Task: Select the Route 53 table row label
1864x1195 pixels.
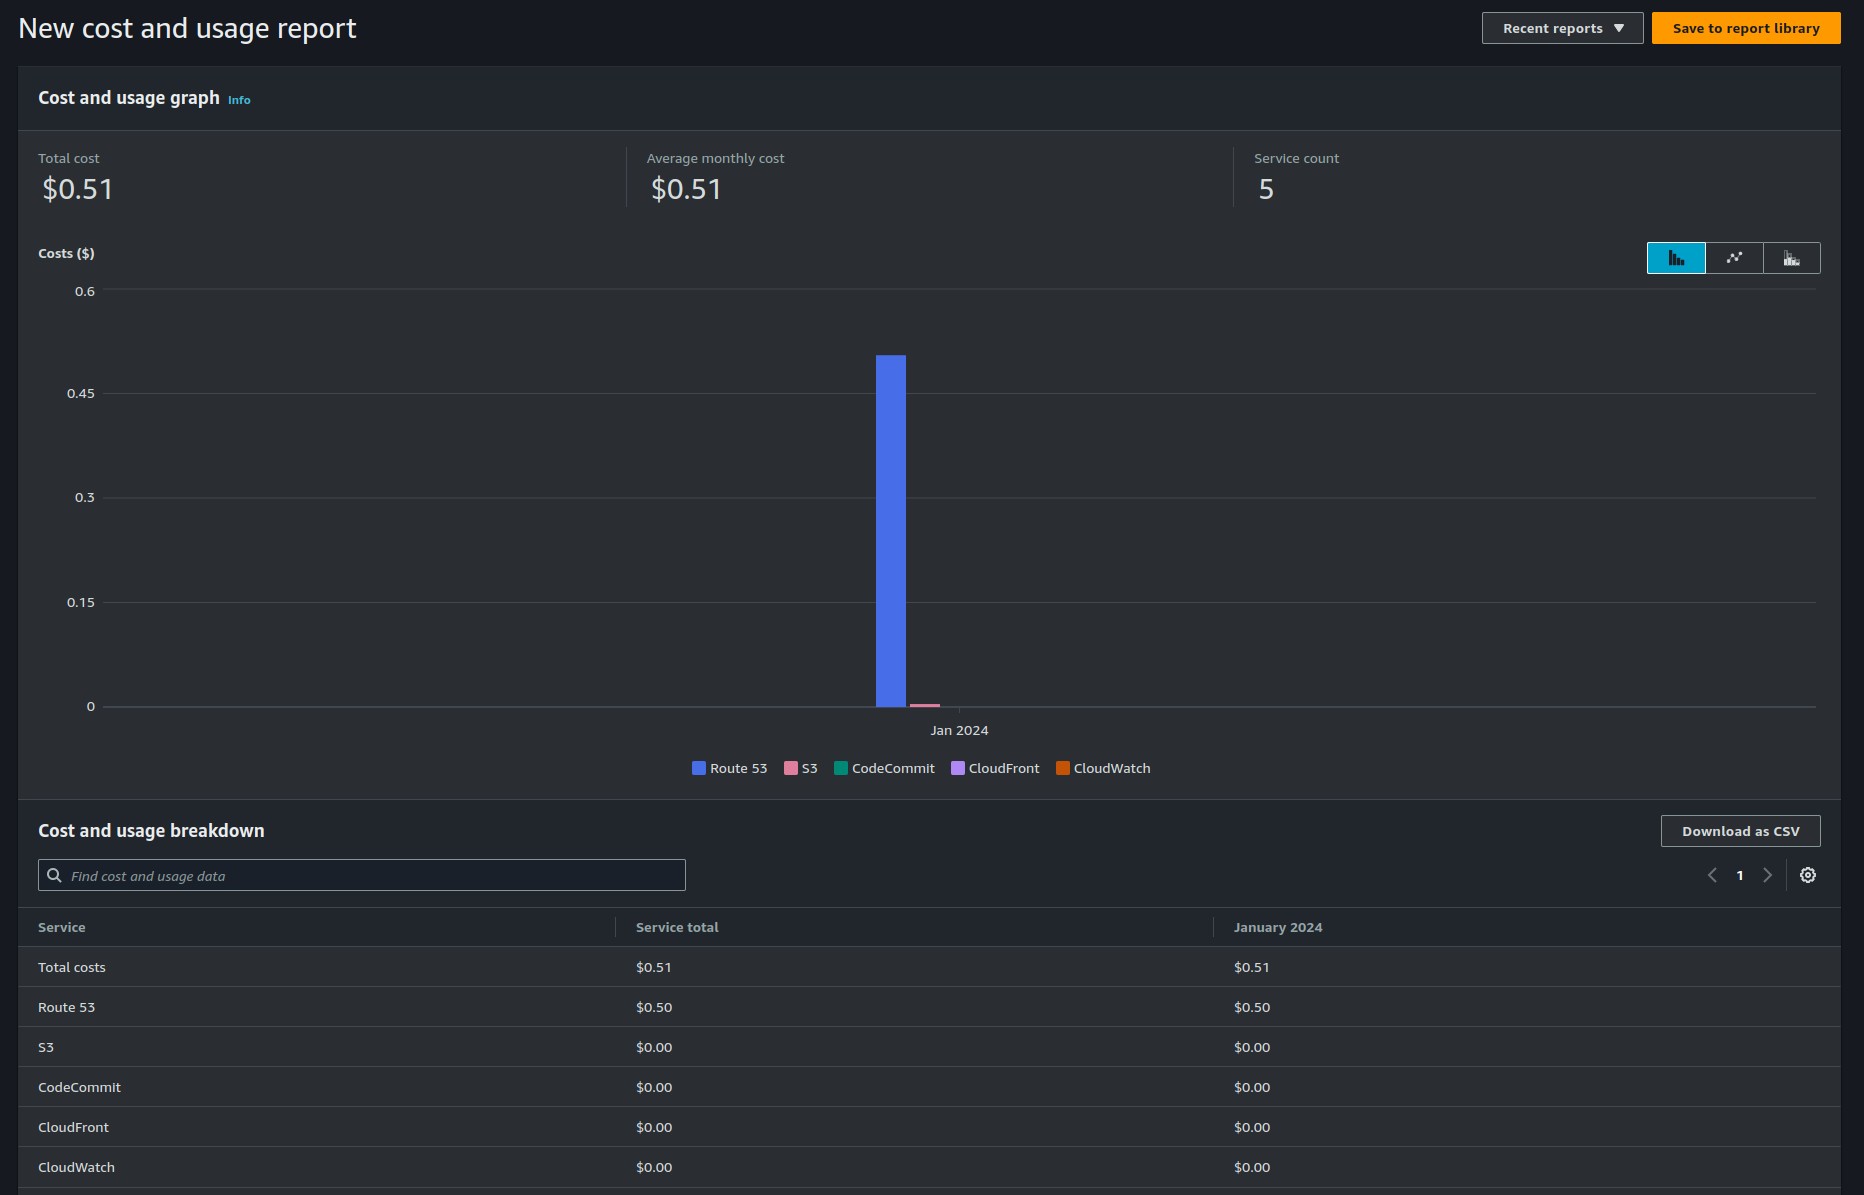Action: coord(67,1007)
